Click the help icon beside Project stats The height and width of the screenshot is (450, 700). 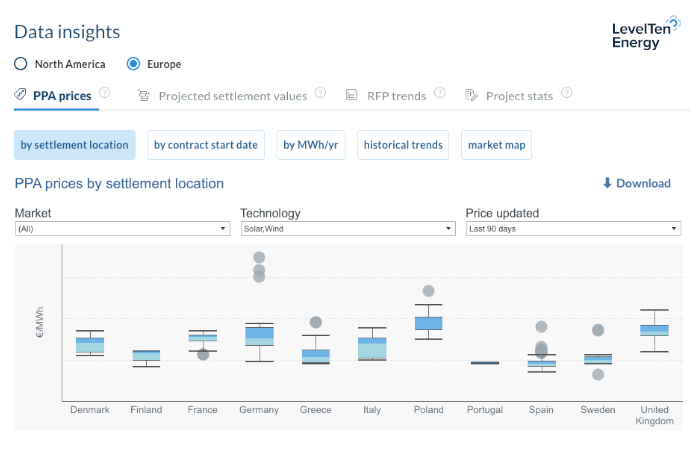click(566, 93)
